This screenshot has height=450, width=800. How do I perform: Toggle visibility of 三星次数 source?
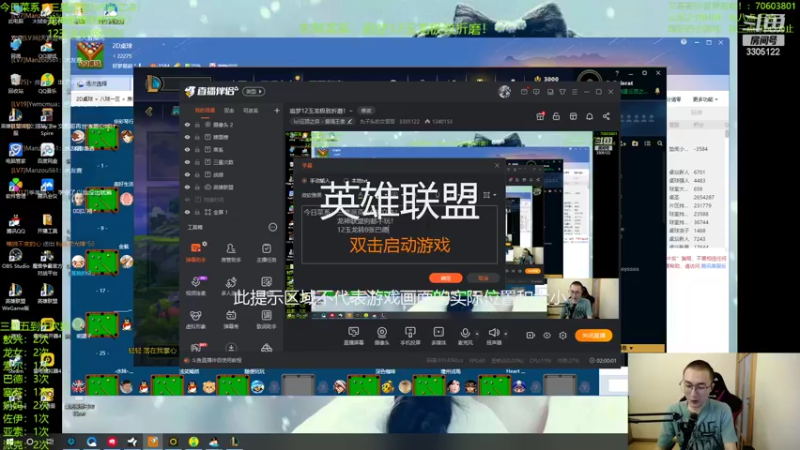click(x=187, y=162)
